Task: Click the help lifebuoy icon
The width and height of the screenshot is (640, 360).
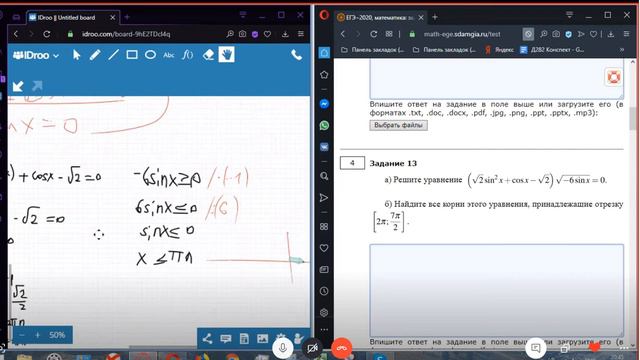Action: 613,77
